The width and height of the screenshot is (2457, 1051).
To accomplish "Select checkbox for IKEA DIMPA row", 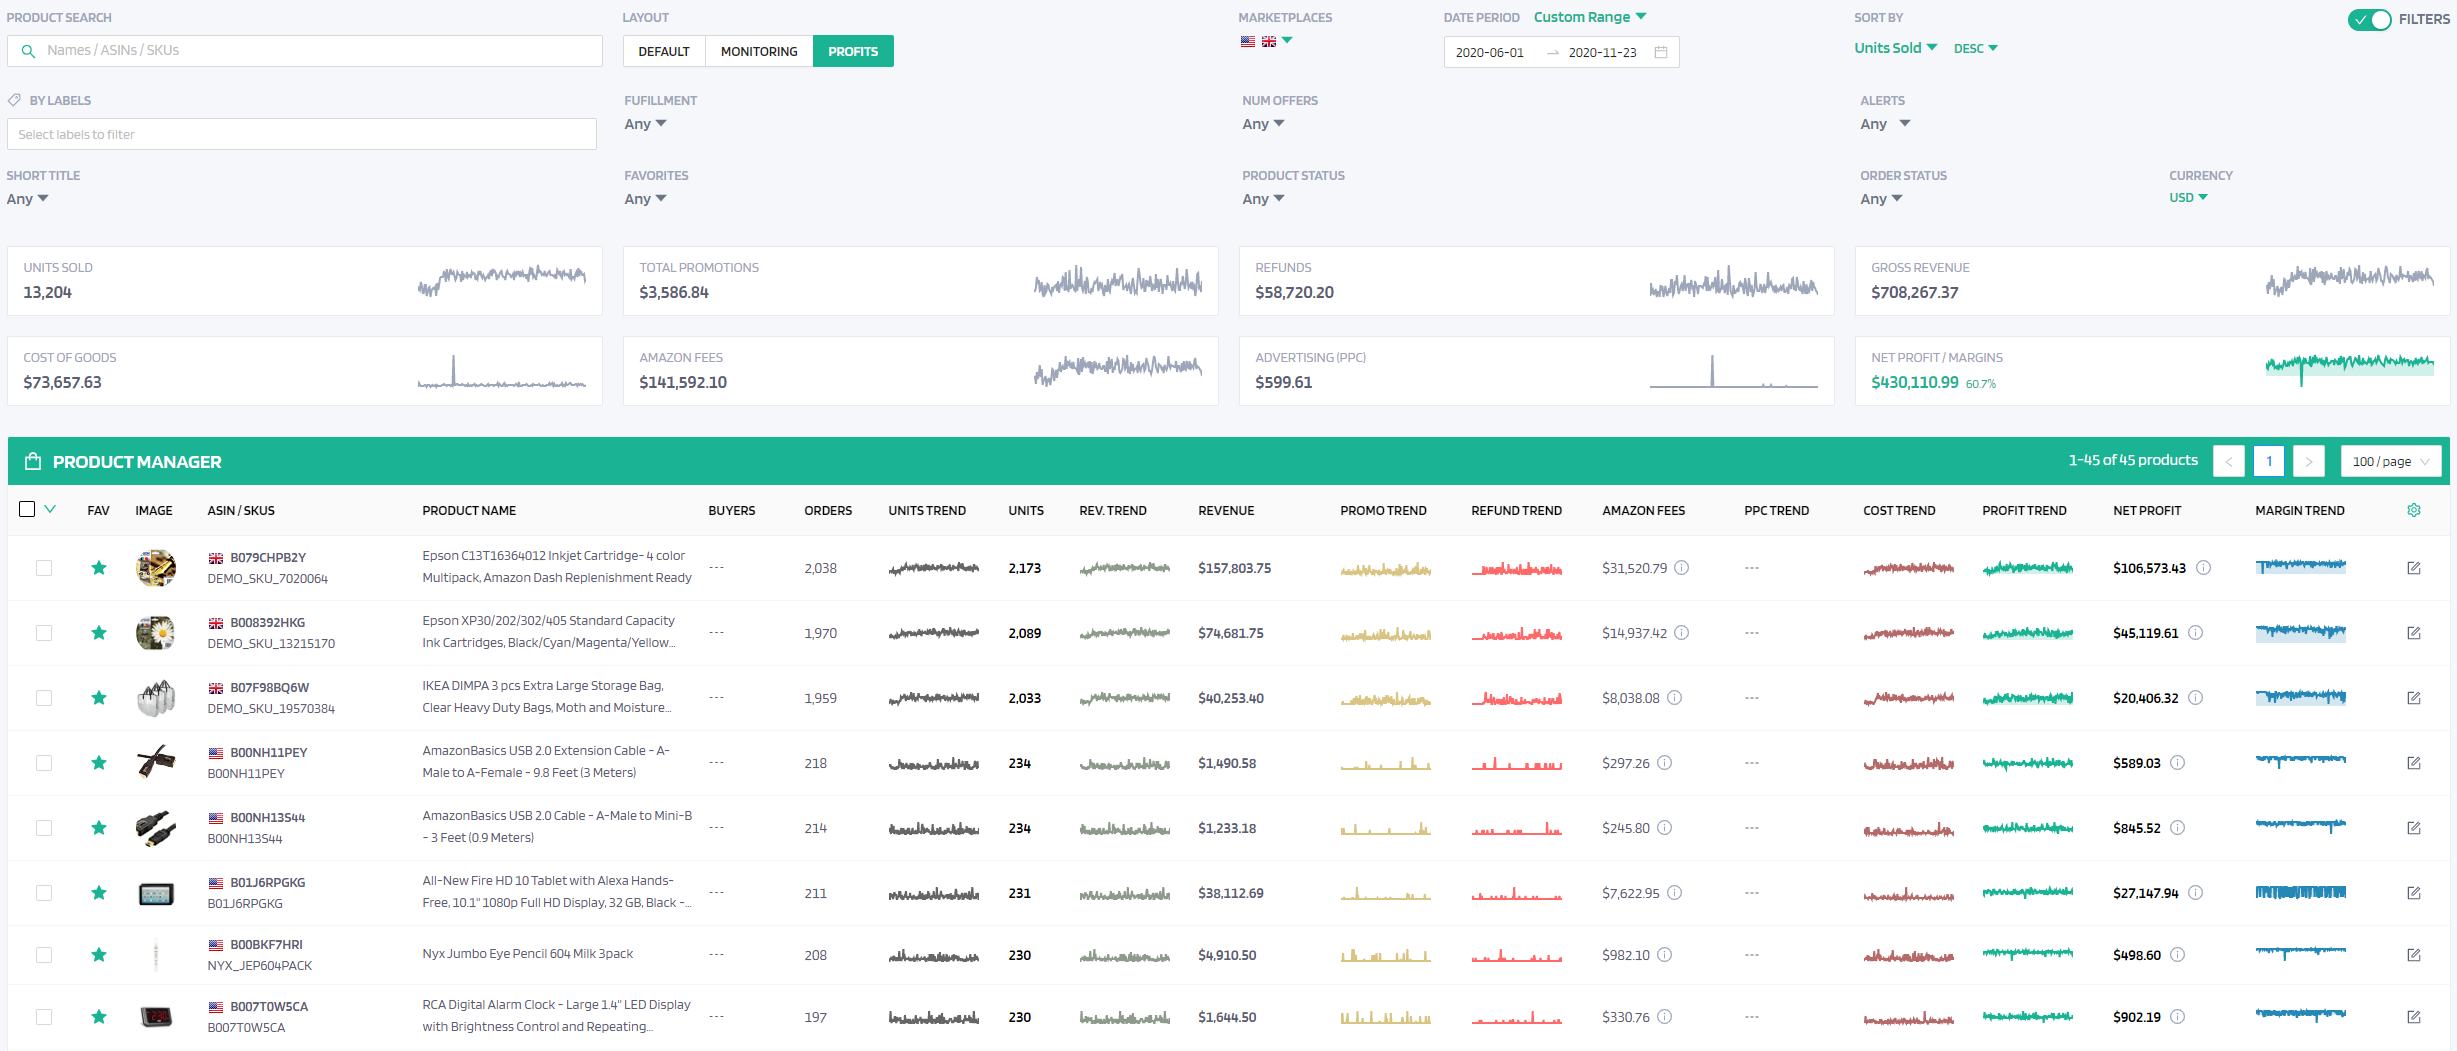I will click(44, 698).
